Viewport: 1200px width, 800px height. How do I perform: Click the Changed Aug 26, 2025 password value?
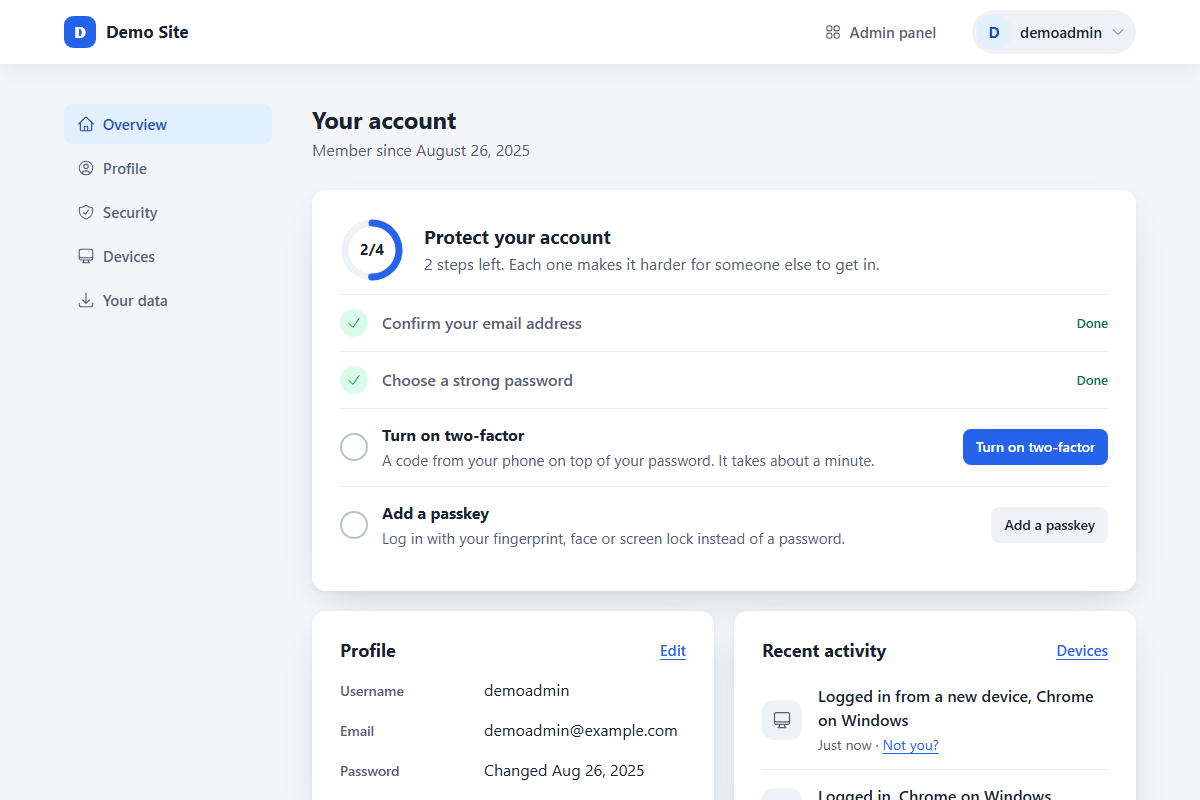[564, 771]
